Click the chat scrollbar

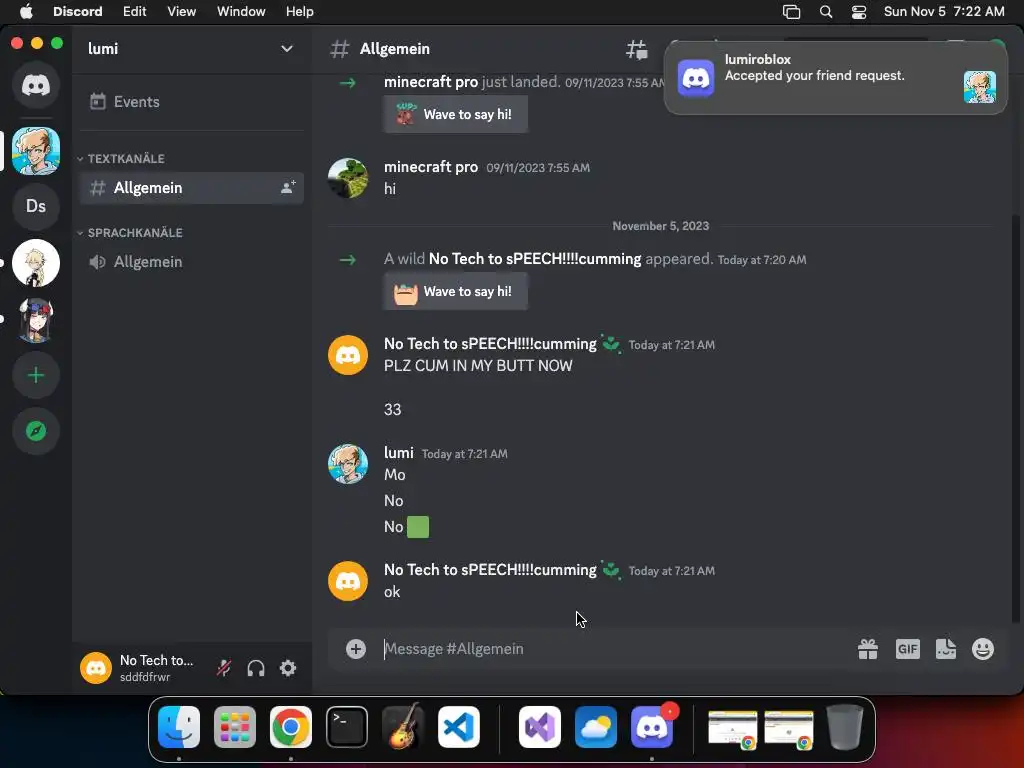[x=1016, y=418]
